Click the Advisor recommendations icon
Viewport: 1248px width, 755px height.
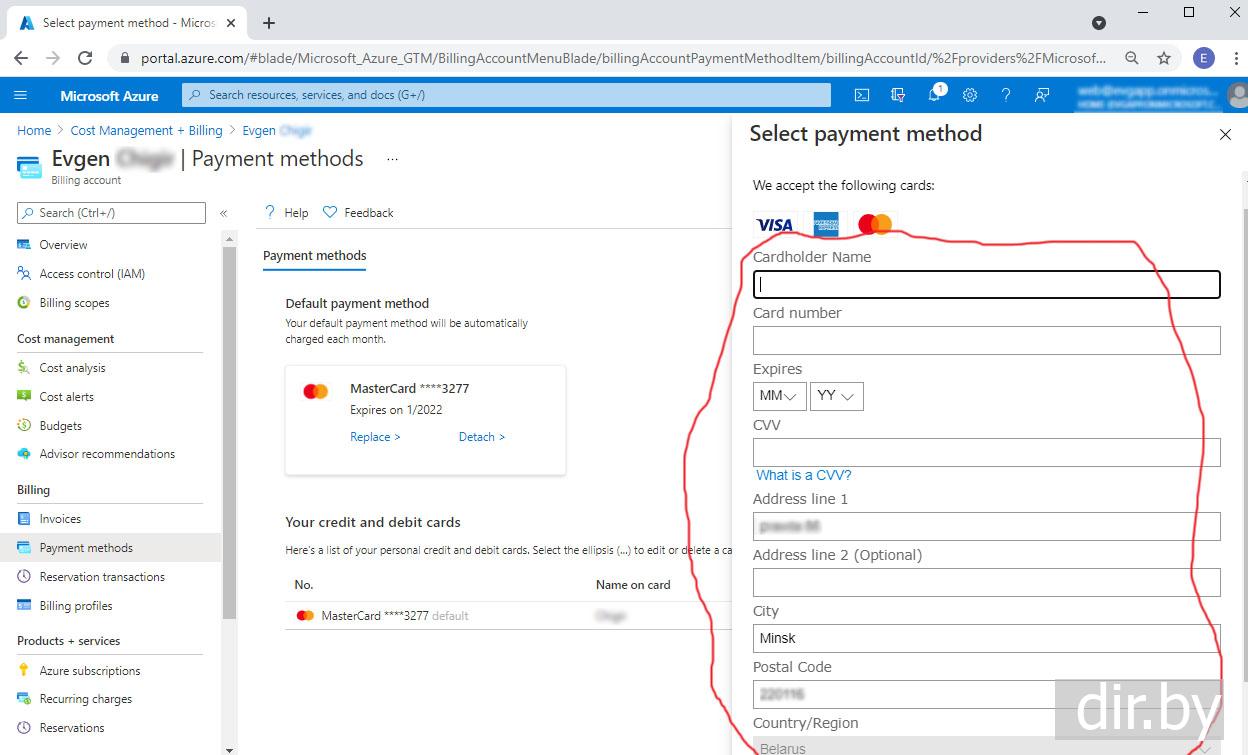[x=24, y=454]
